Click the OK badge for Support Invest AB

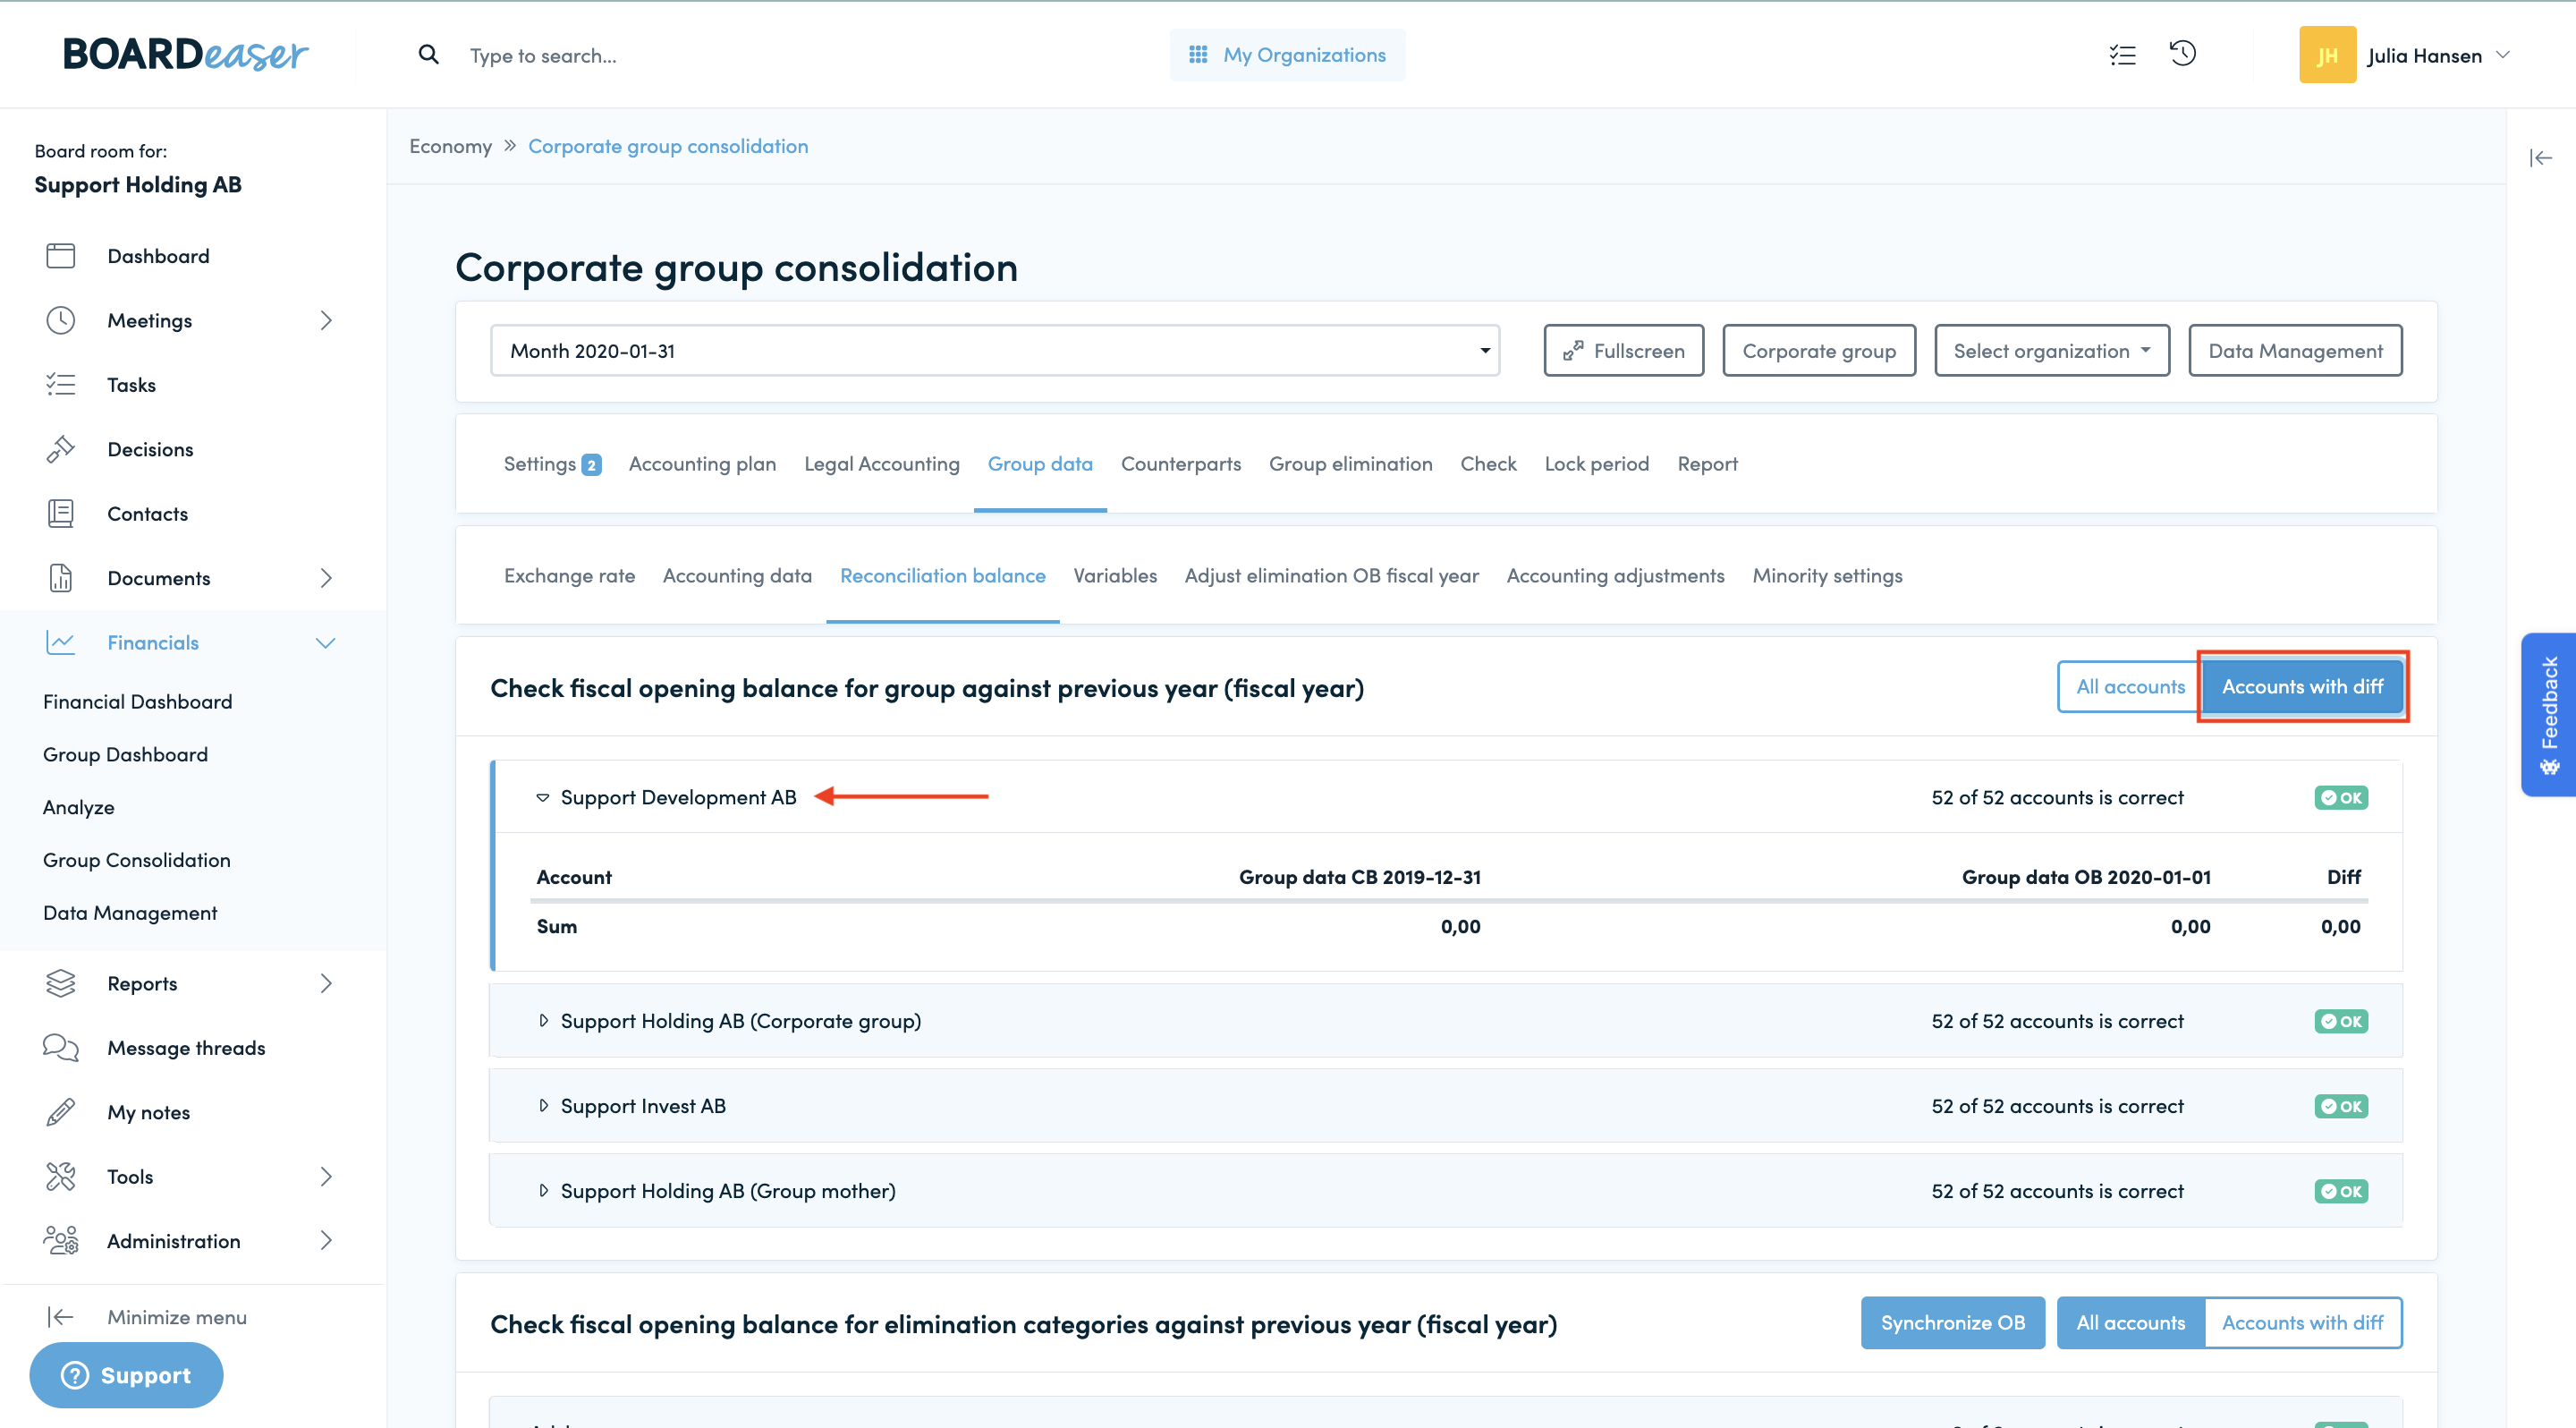pos(2340,1106)
